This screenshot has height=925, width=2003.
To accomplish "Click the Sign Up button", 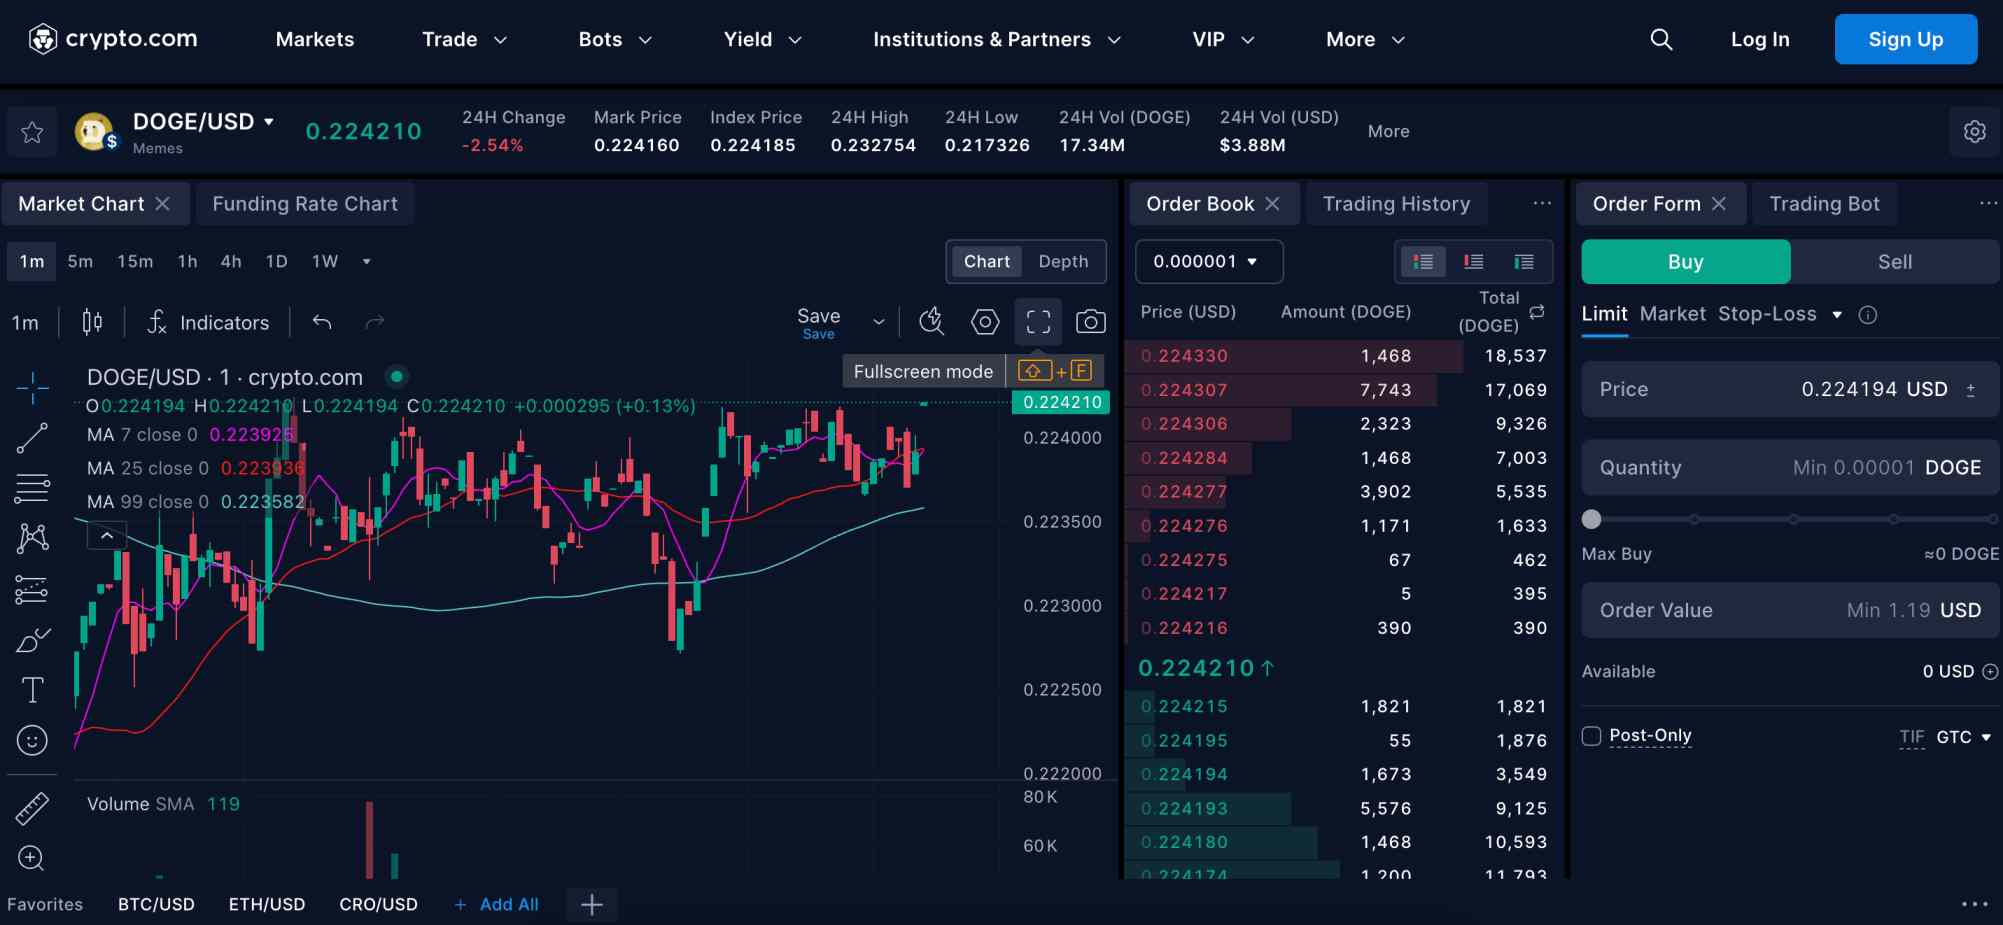I will point(1904,39).
